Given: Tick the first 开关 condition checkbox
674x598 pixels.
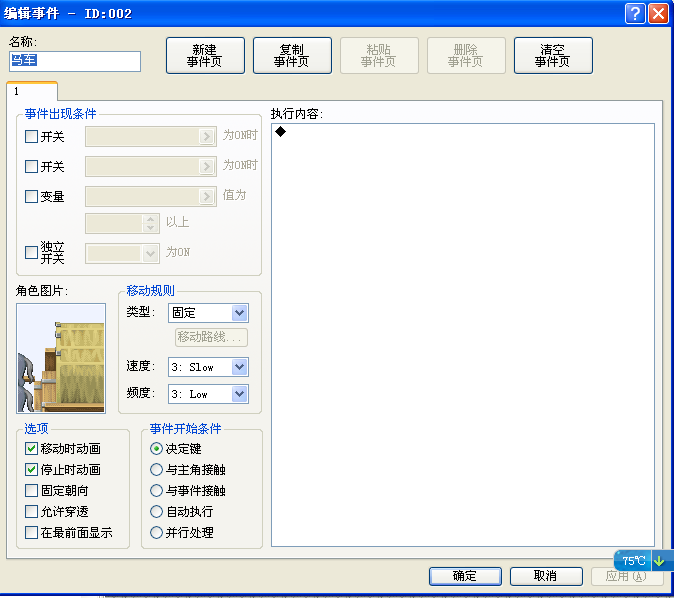Looking at the screenshot, I should [x=31, y=137].
